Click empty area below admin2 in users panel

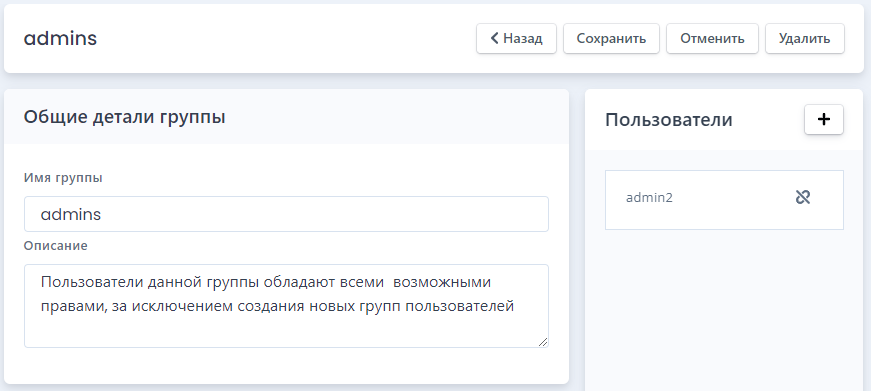tap(724, 311)
